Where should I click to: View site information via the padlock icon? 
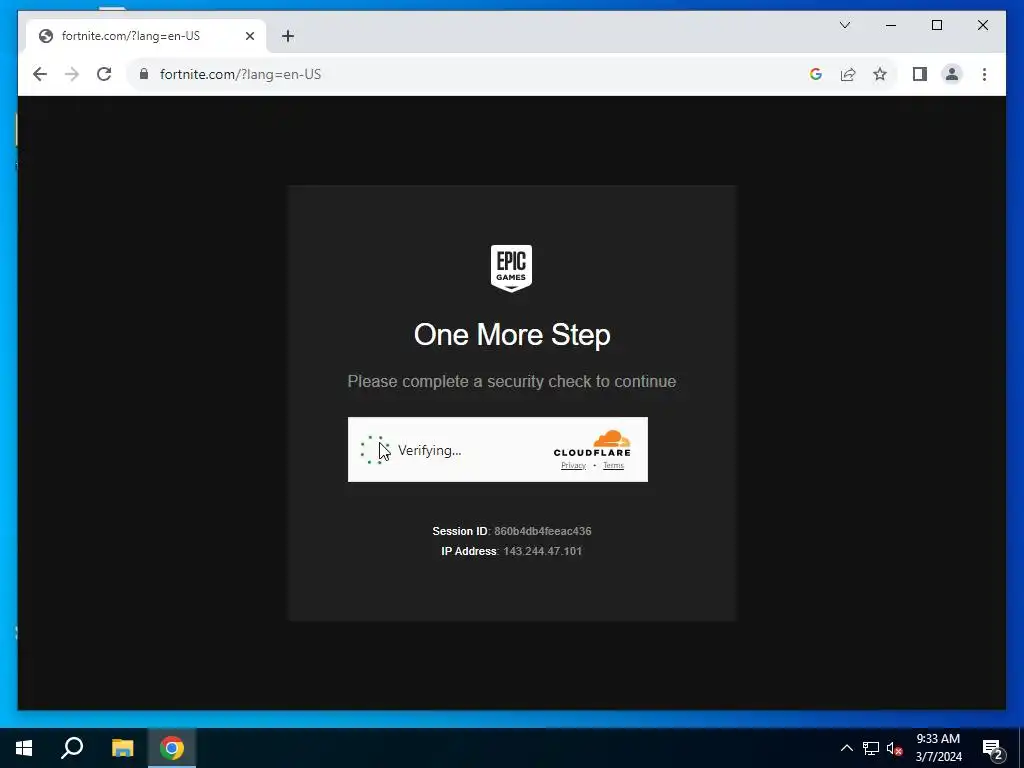click(x=144, y=74)
